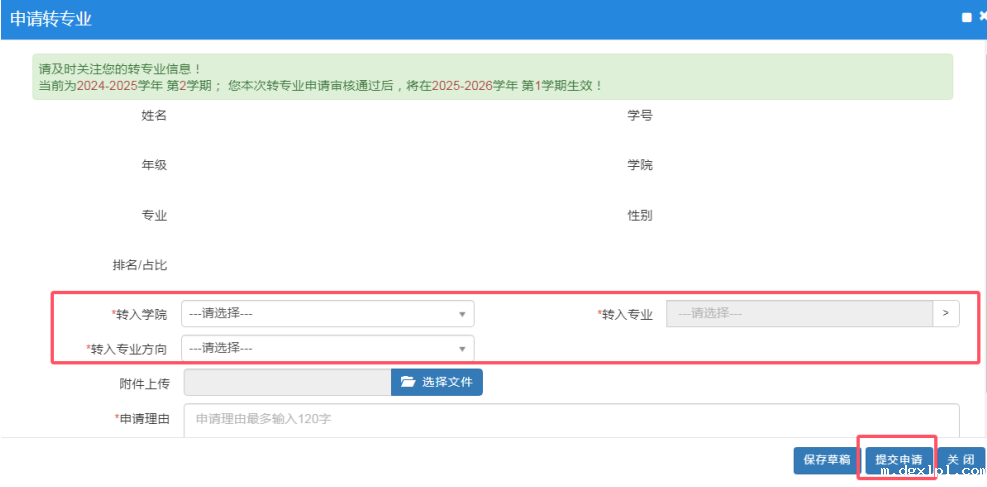The image size is (987, 487).
Task: Close the 申请转专业 dialog with the X icon
Action: tap(982, 18)
